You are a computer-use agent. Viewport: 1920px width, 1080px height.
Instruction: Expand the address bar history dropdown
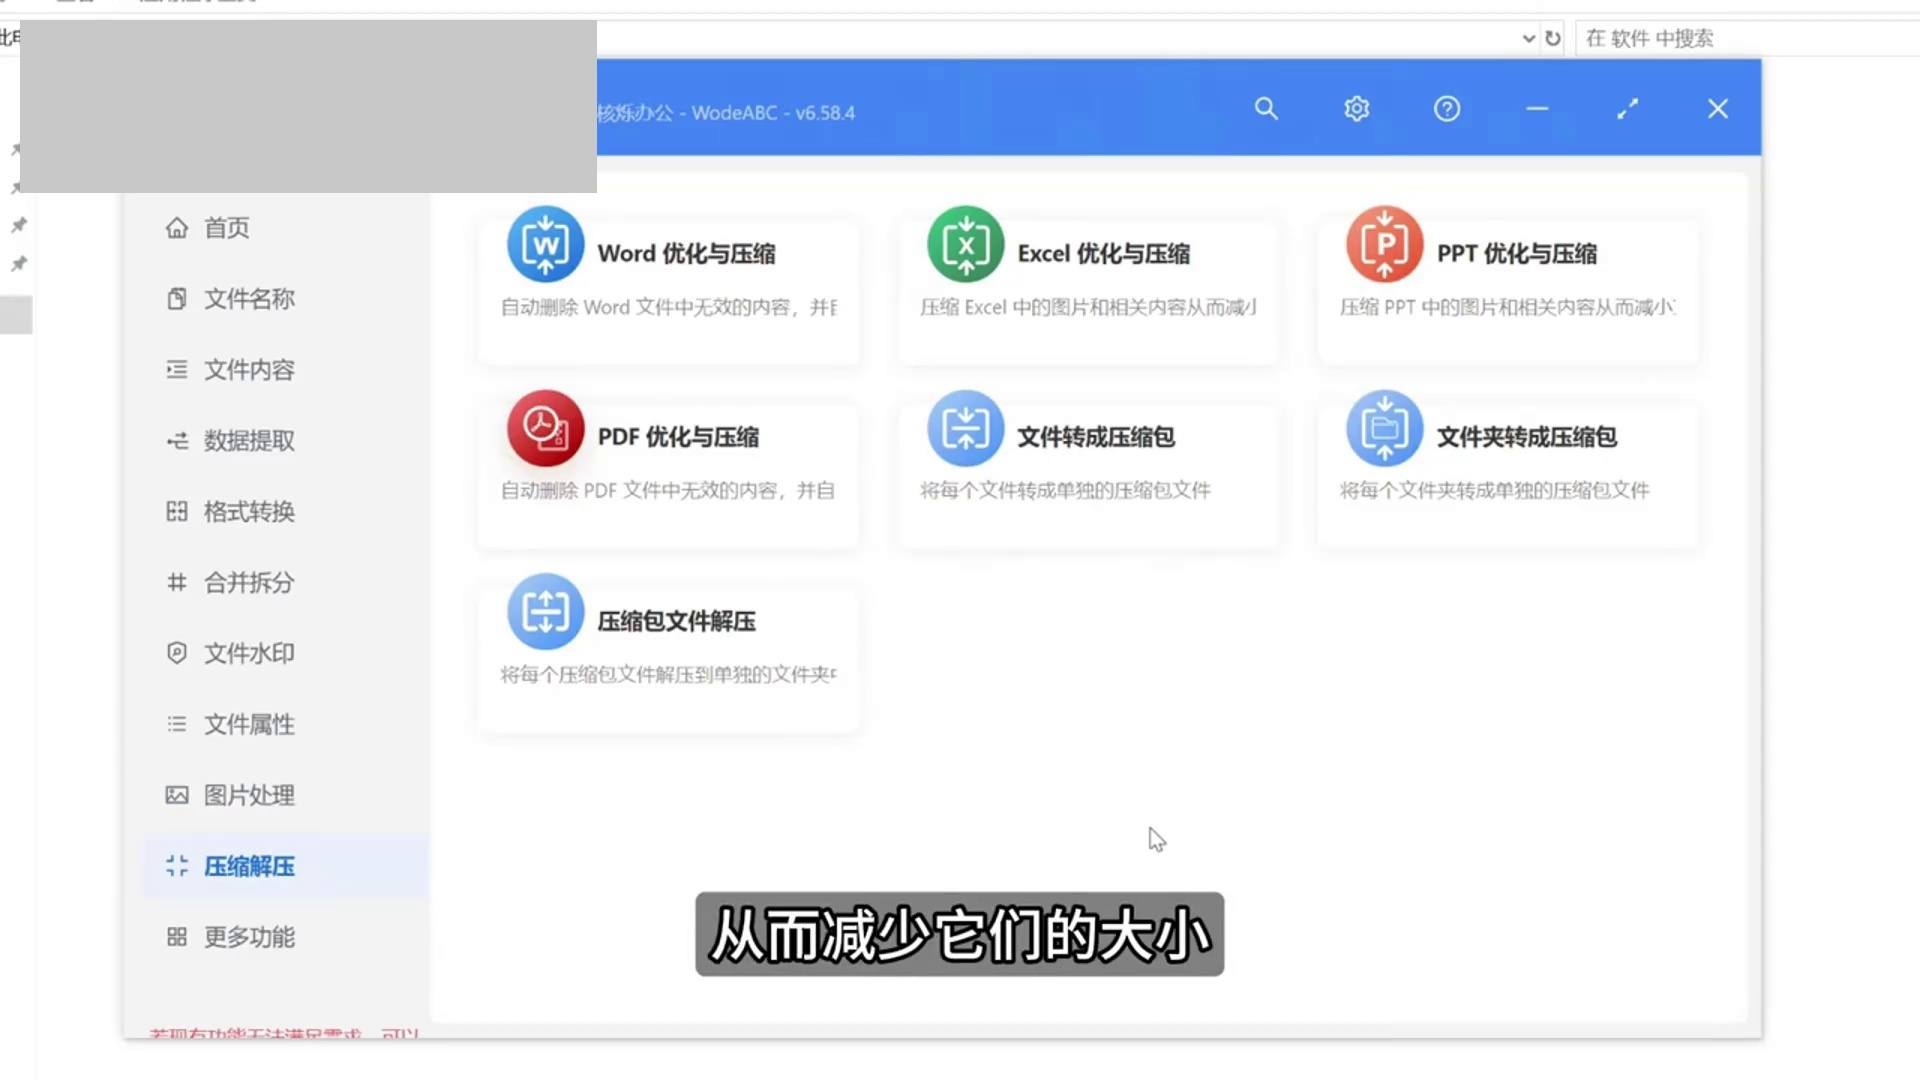click(x=1528, y=39)
